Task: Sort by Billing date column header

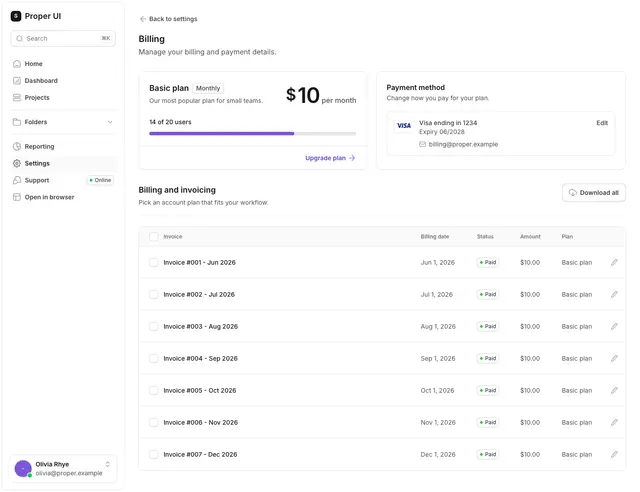Action: pos(435,237)
